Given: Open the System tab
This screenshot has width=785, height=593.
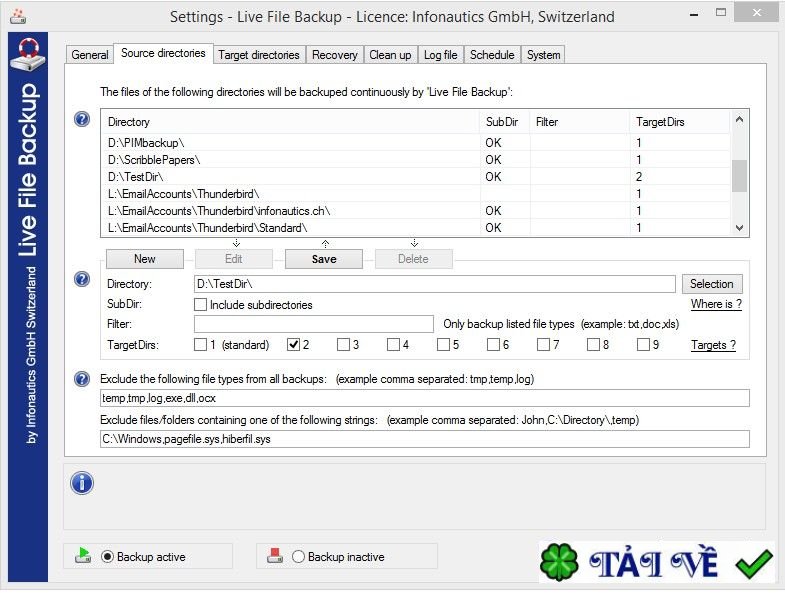Looking at the screenshot, I should 543,55.
